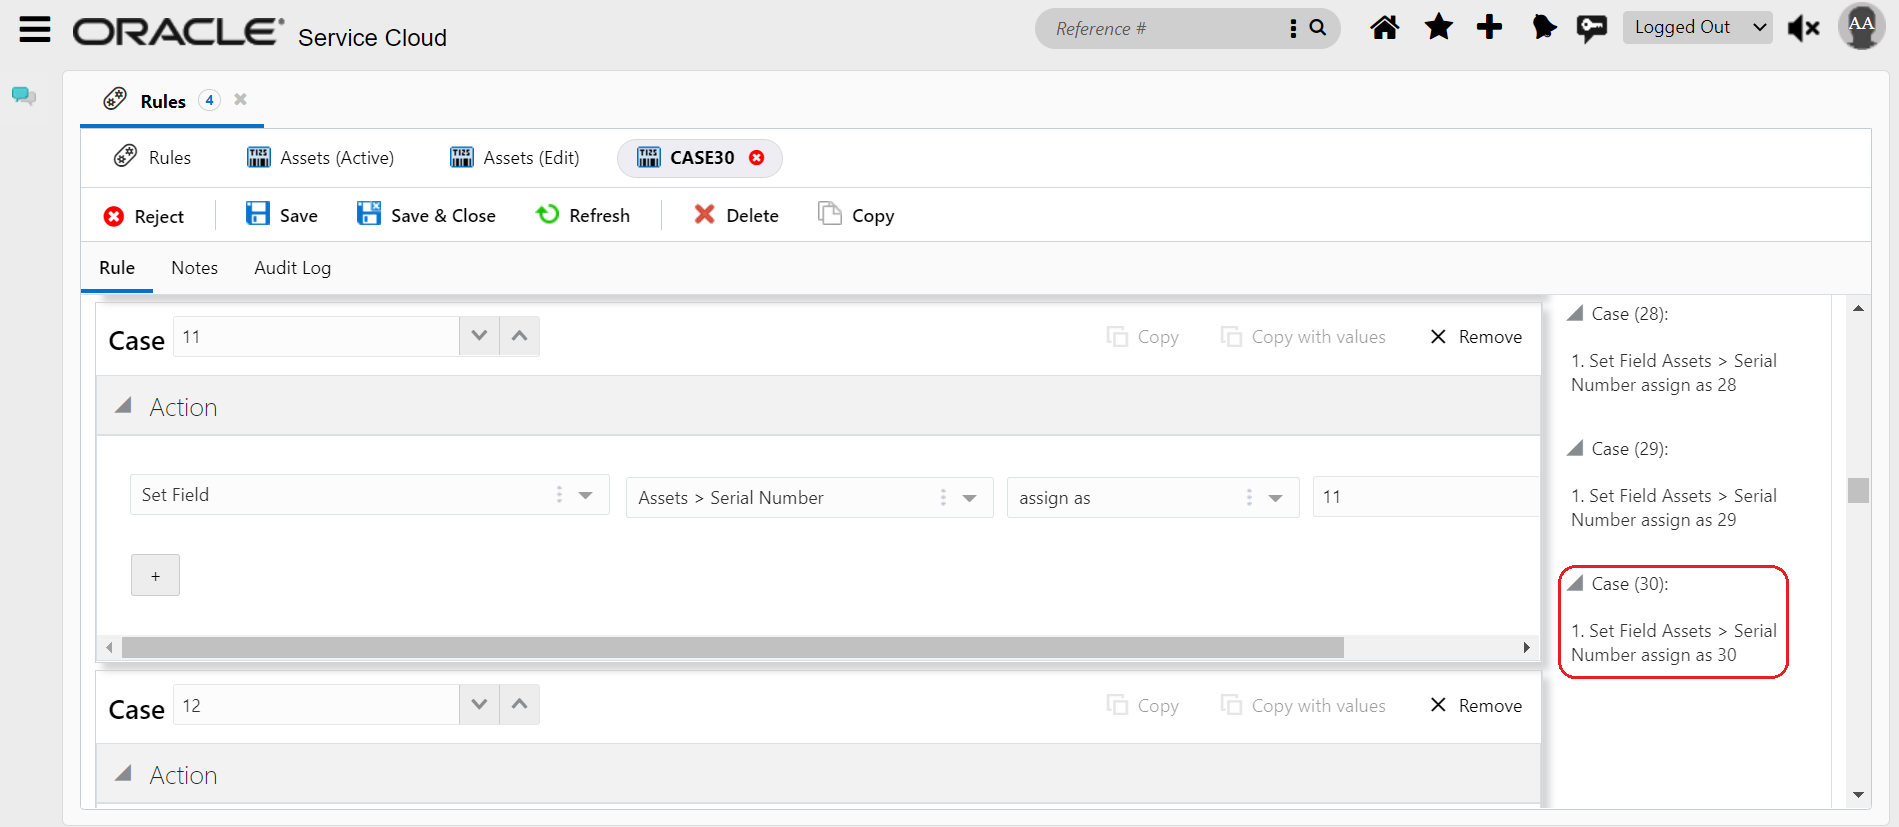Click 'Number assign as 29' text
Screen dimensions: 1899x827
[x=1653, y=520]
